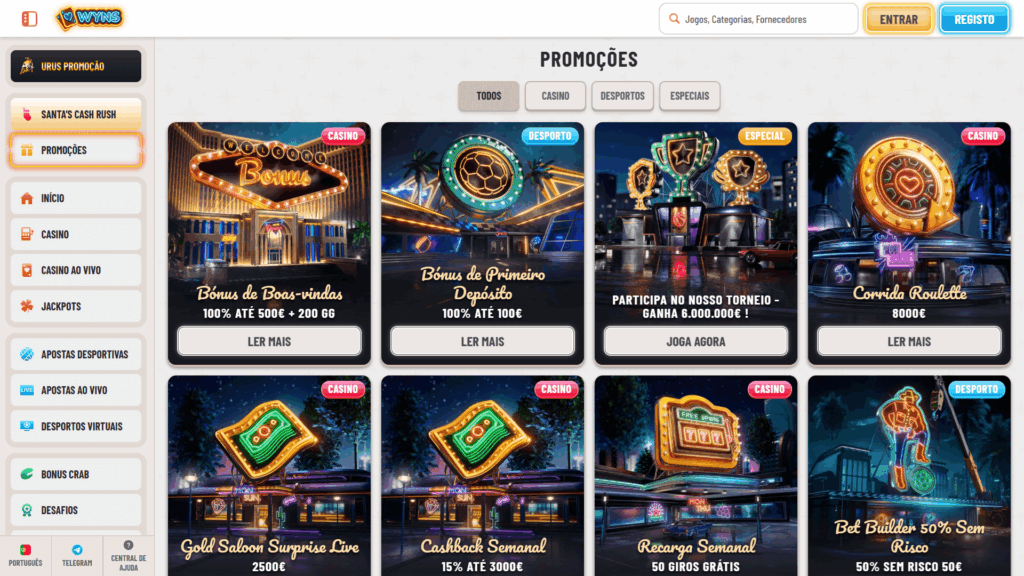The width and height of the screenshot is (1024, 576).
Task: Select the Desportos promotions tab
Action: [x=622, y=96]
